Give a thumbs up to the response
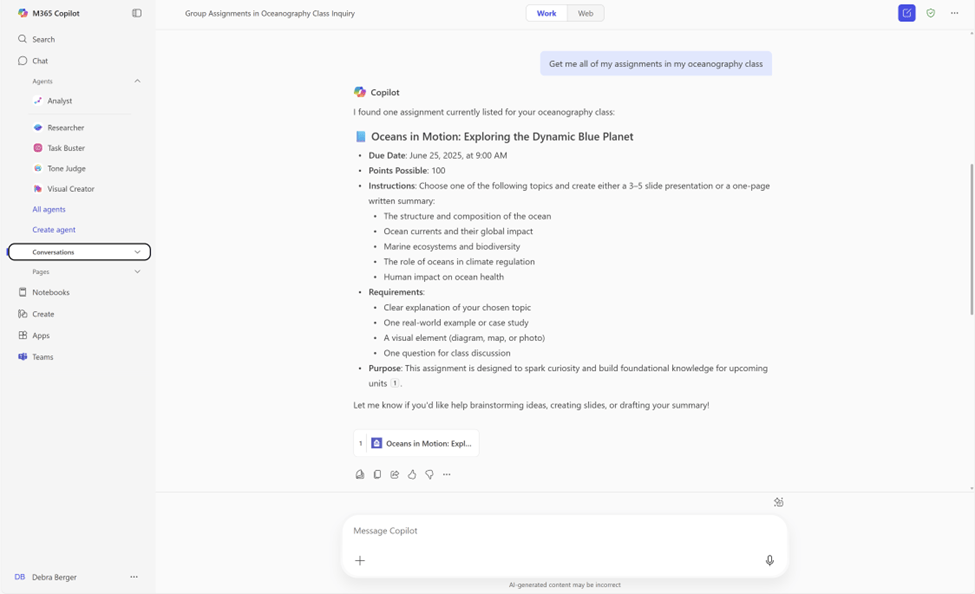The height and width of the screenshot is (594, 975). [x=411, y=474]
